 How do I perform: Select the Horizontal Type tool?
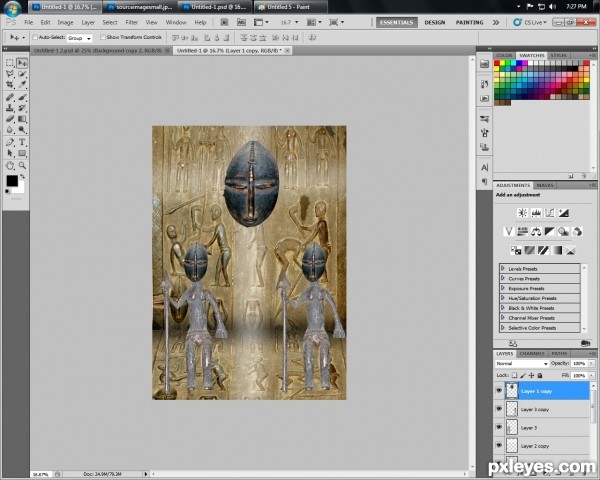[22, 142]
